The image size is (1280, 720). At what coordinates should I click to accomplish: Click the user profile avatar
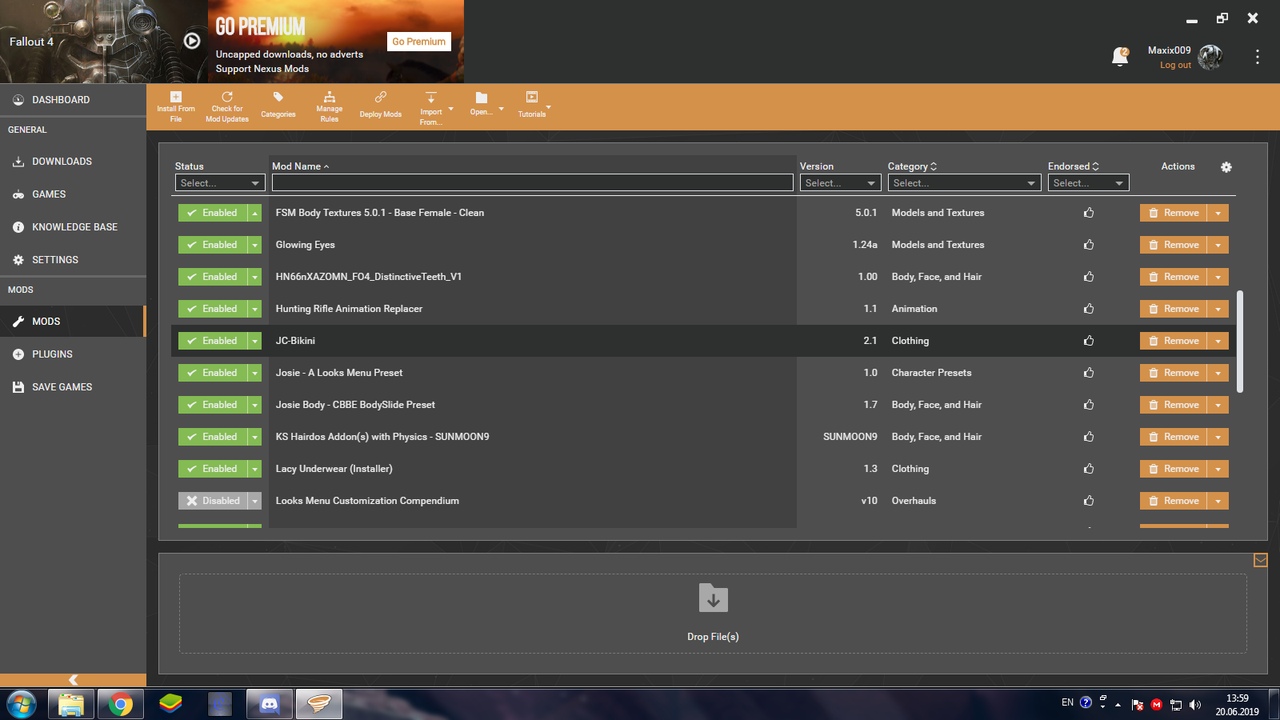coord(1210,57)
